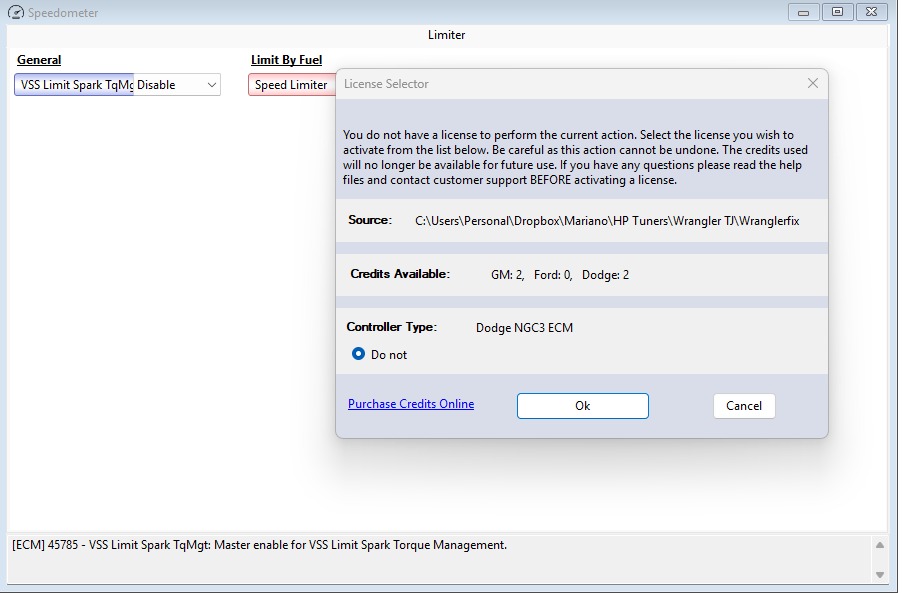This screenshot has width=906, height=593.
Task: Click the Source file path text
Action: [607, 220]
